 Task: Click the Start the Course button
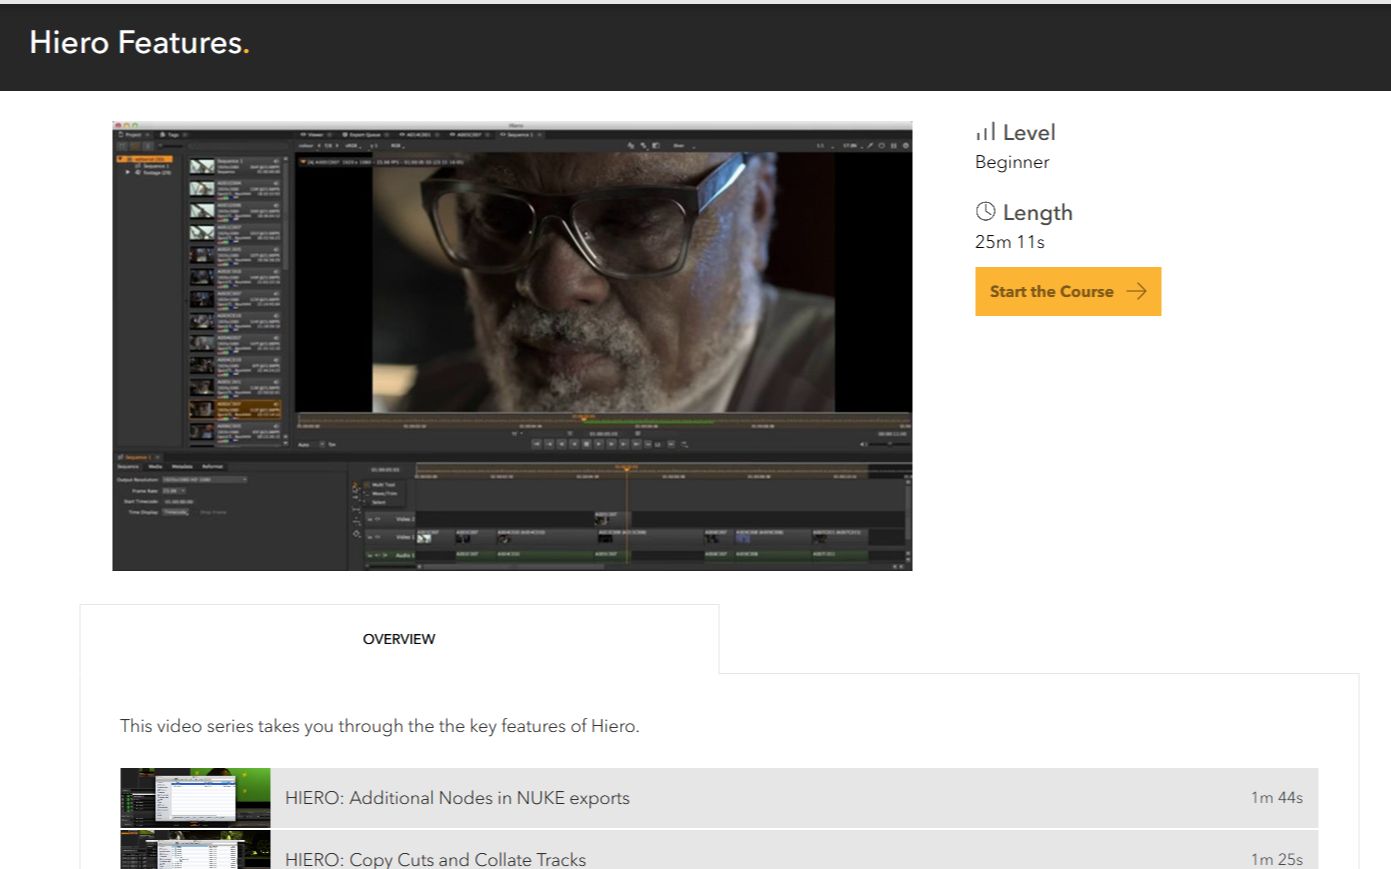click(1068, 291)
